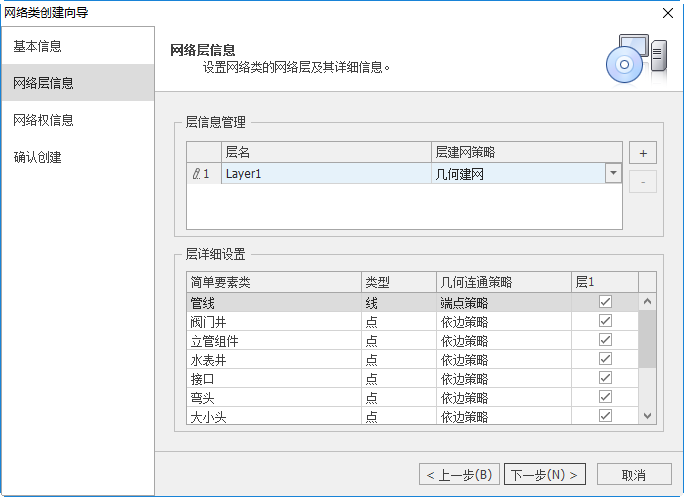Open 几何连通策略 cell for 管线

503,302
